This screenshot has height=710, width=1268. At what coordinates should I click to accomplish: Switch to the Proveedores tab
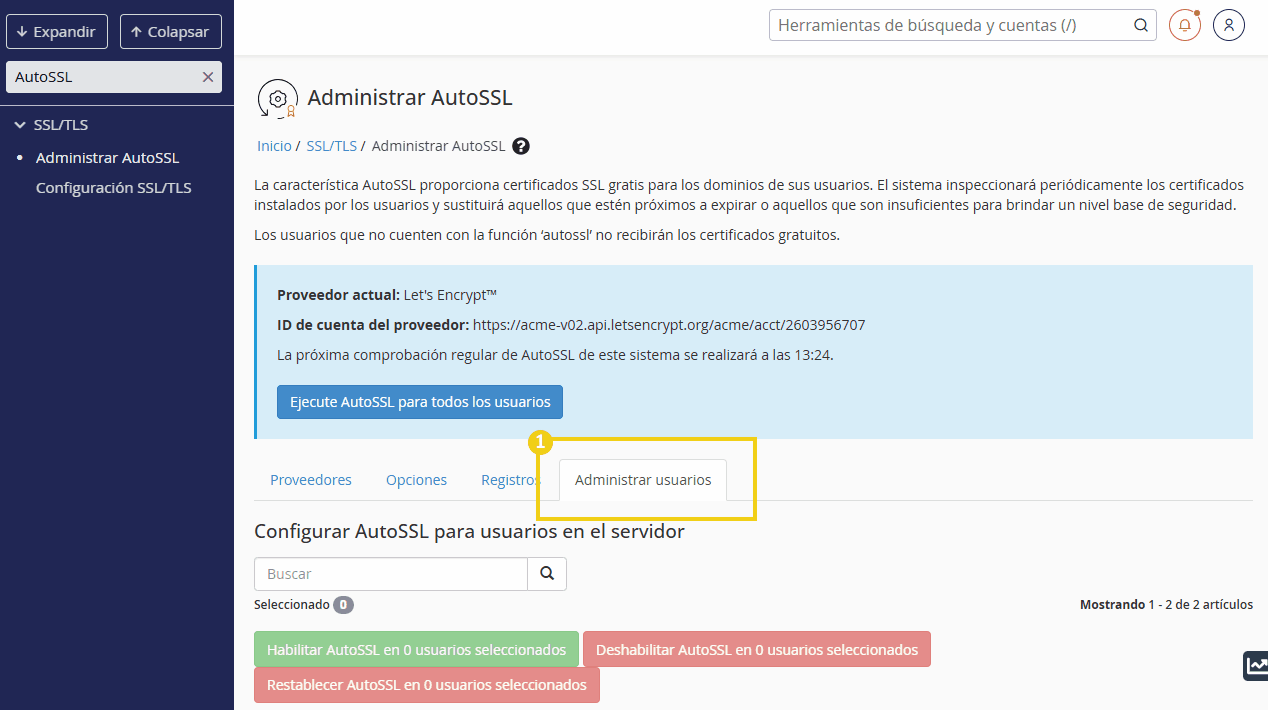[x=311, y=480]
